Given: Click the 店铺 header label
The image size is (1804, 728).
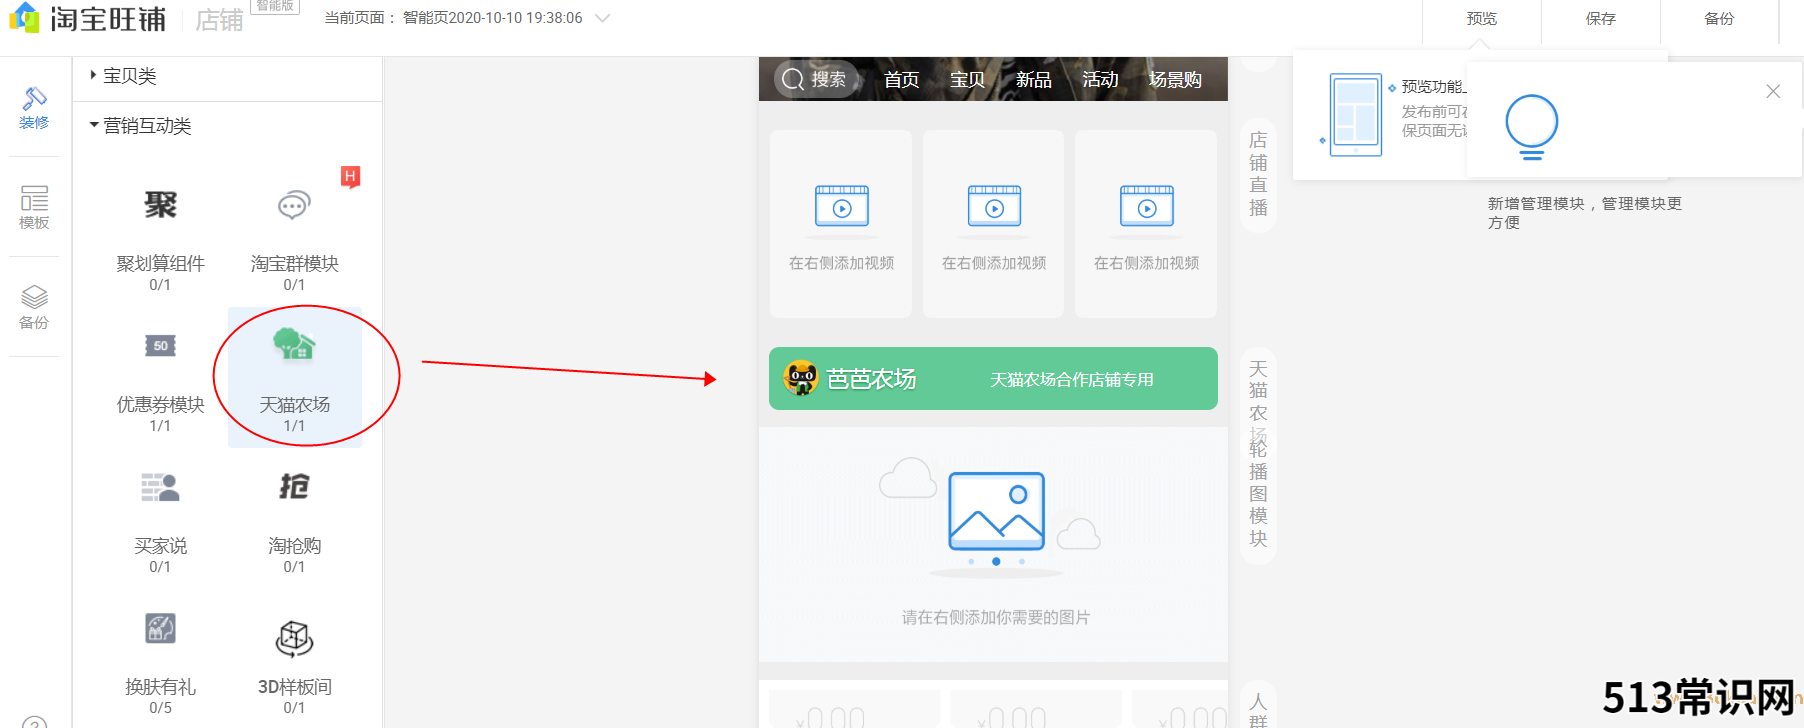Looking at the screenshot, I should click(219, 20).
